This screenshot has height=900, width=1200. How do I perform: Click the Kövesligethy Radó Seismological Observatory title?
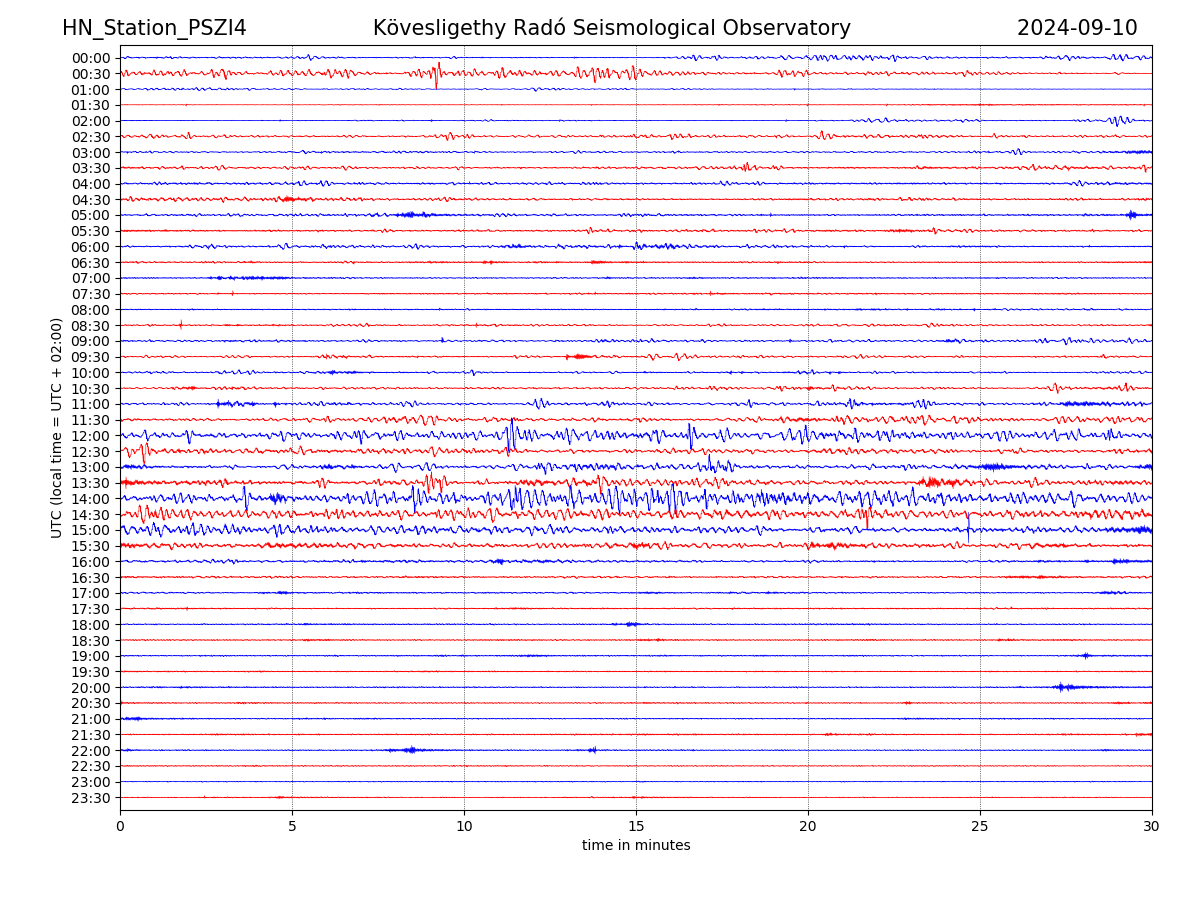click(611, 28)
